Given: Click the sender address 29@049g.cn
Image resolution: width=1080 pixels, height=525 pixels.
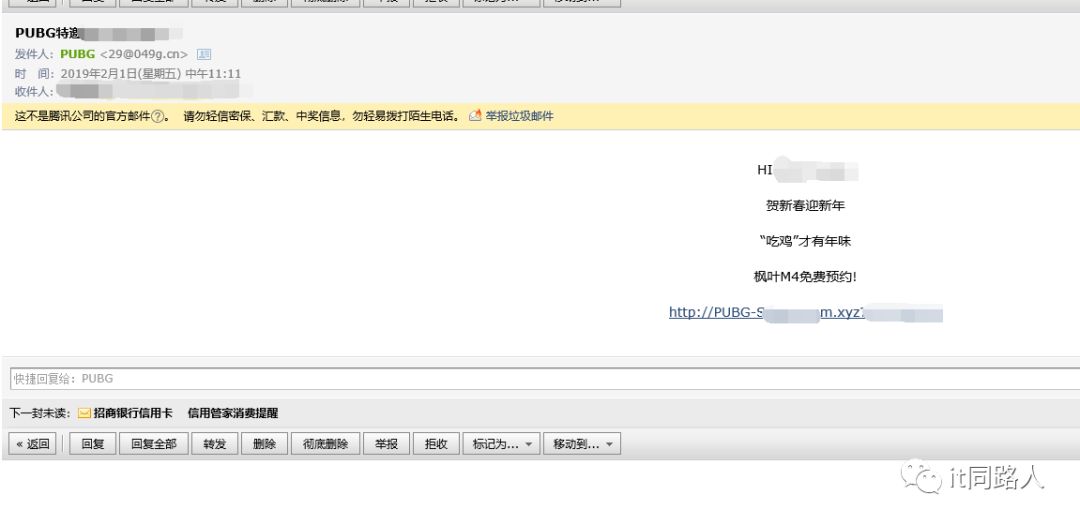Looking at the screenshot, I should [144, 54].
